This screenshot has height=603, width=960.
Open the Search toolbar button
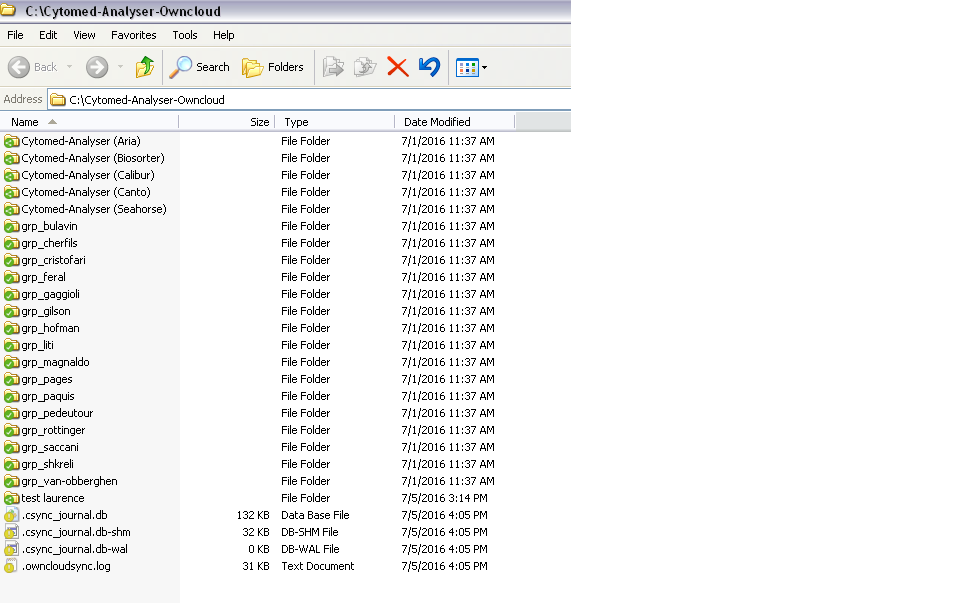click(200, 67)
